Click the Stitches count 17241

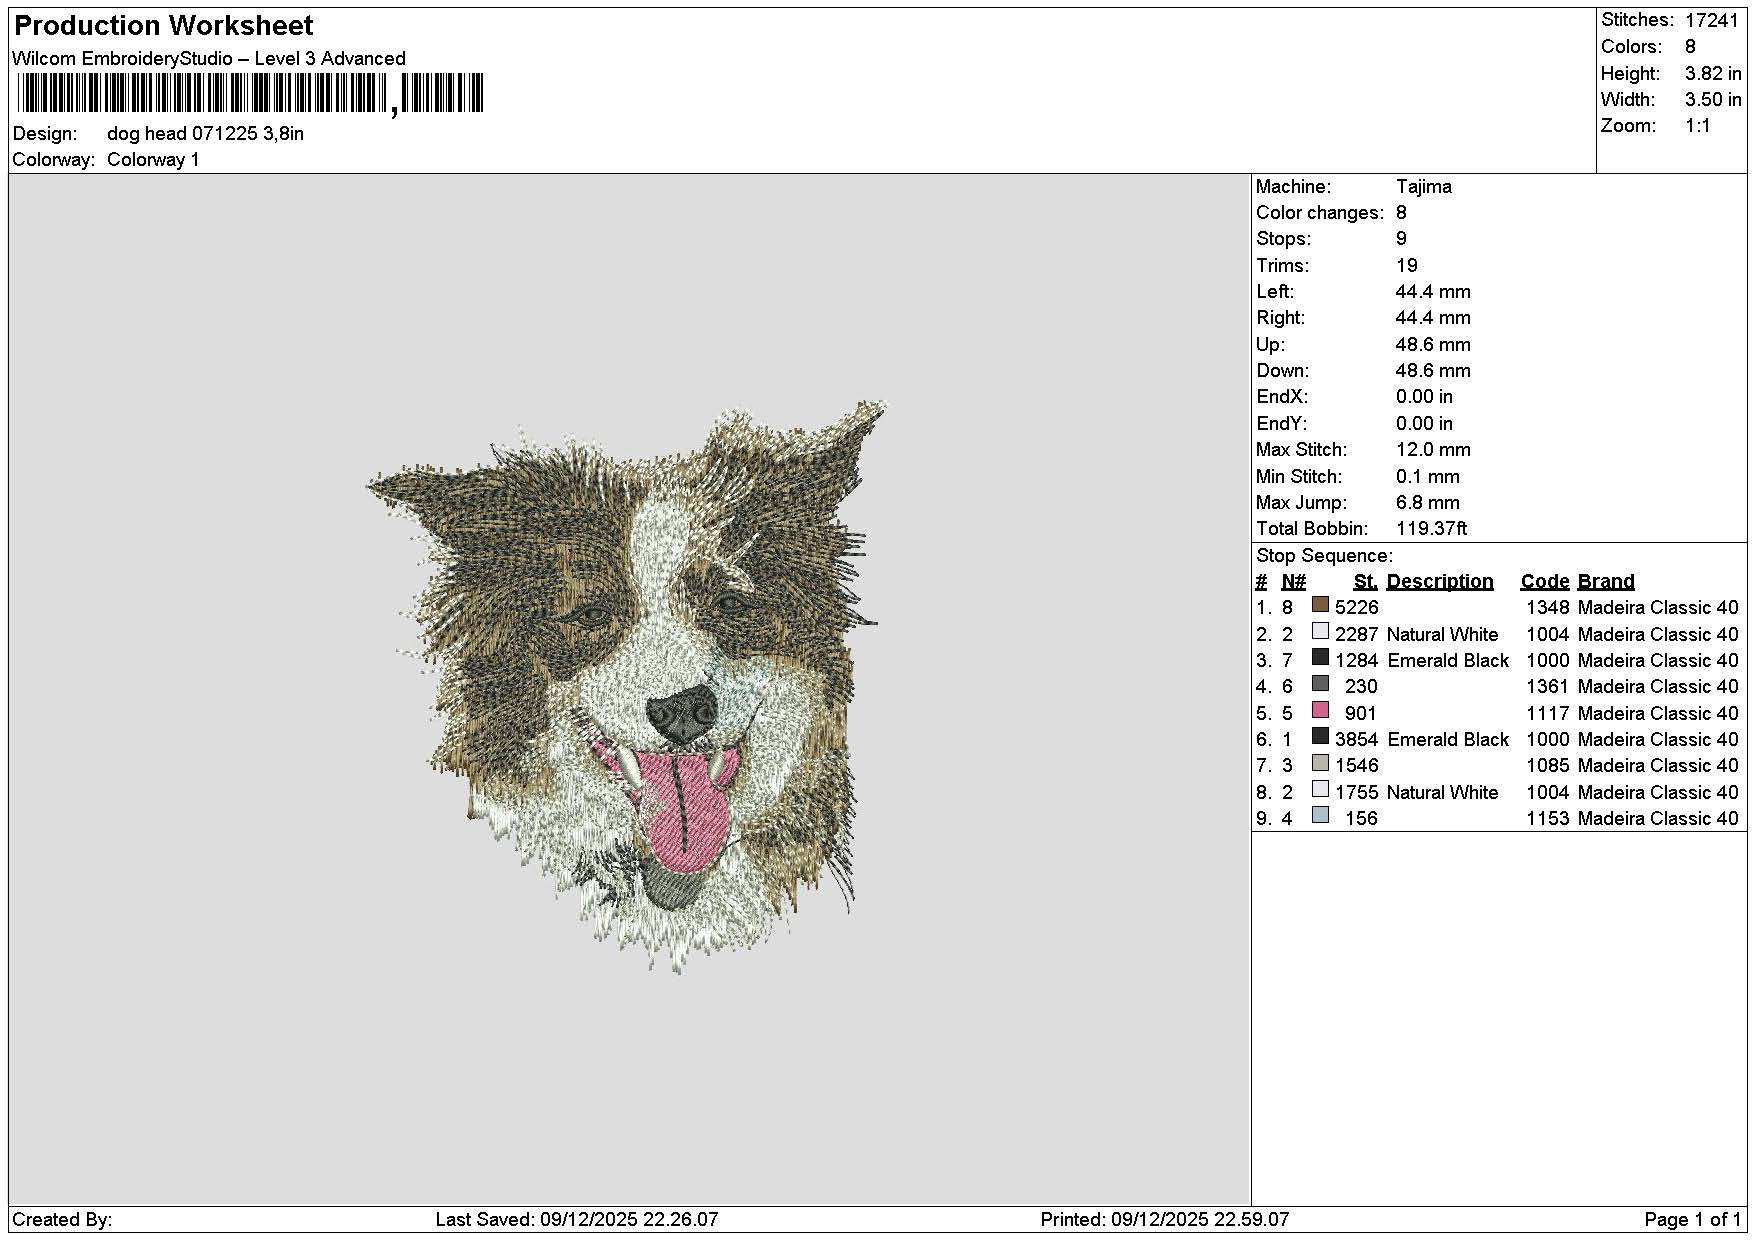[x=1711, y=20]
